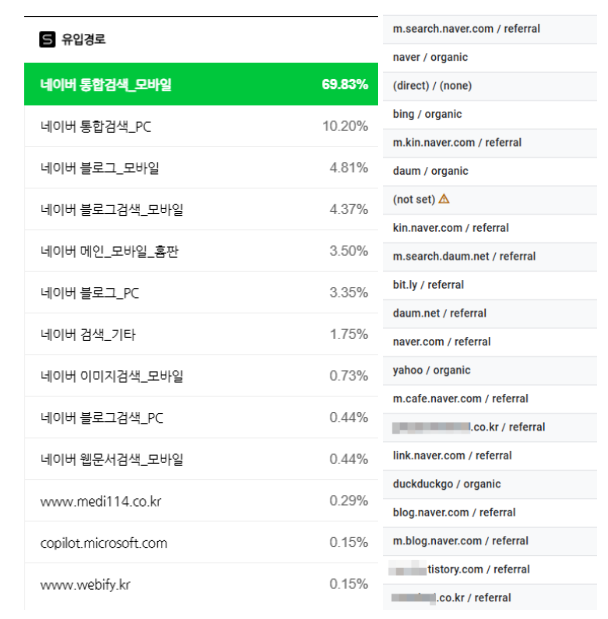
Task: Click the blurred tistory.com / referral row
Action: pos(490,569)
